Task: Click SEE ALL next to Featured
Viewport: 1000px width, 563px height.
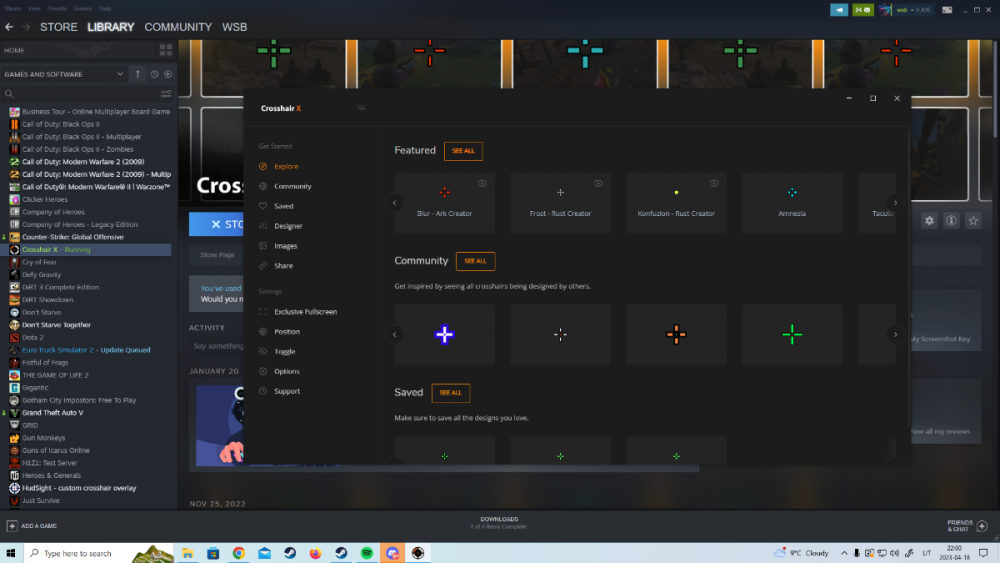Action: pyautogui.click(x=463, y=151)
